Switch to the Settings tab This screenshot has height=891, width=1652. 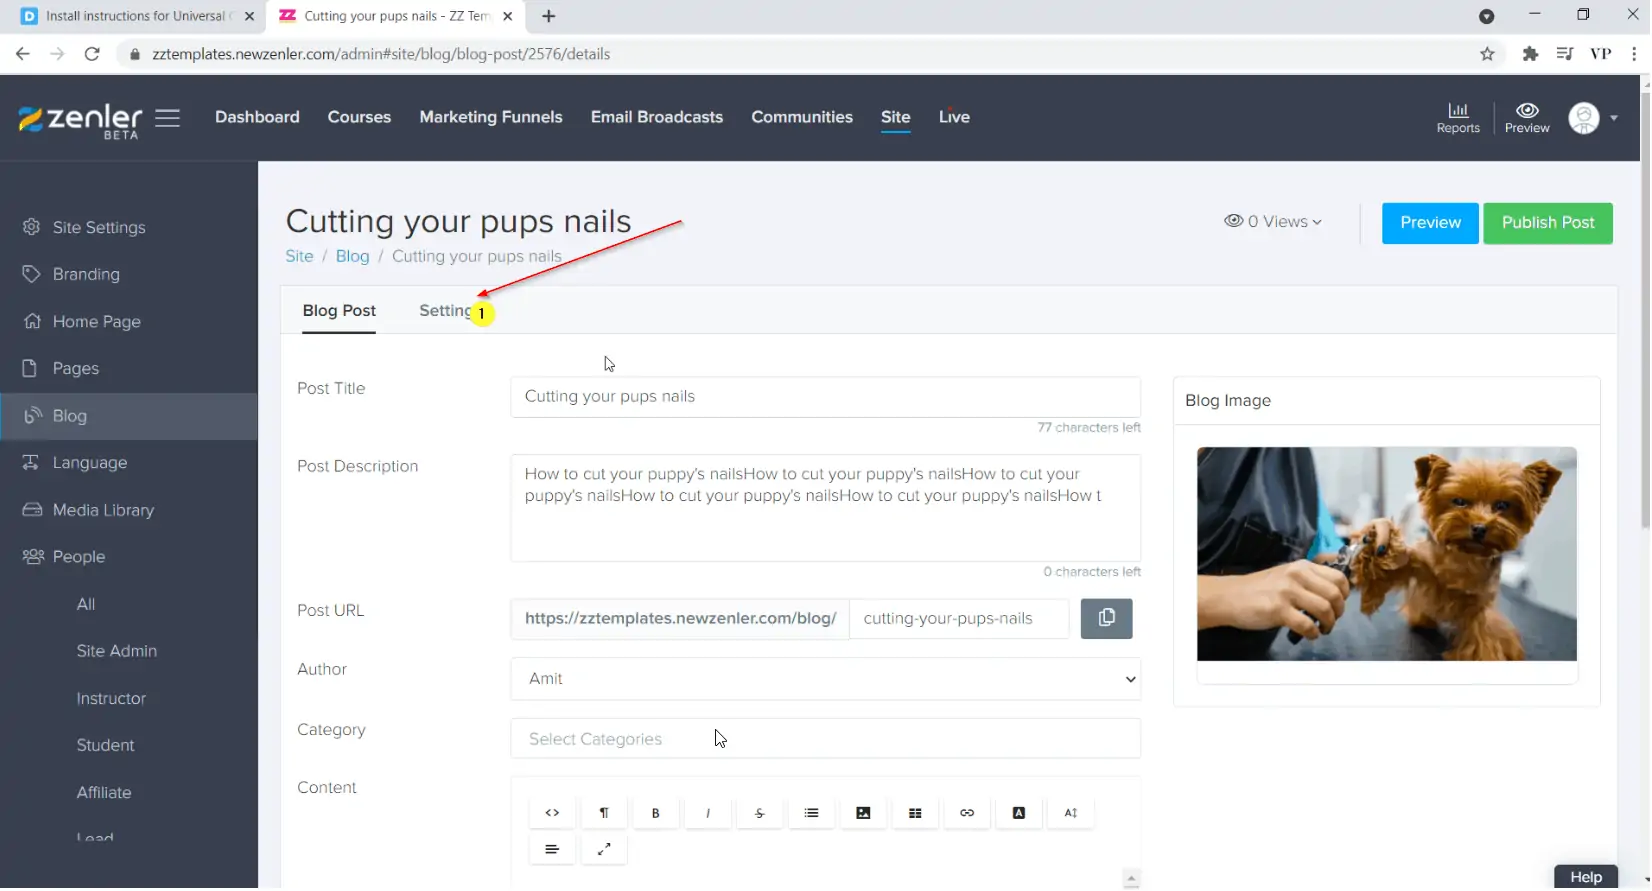point(446,311)
